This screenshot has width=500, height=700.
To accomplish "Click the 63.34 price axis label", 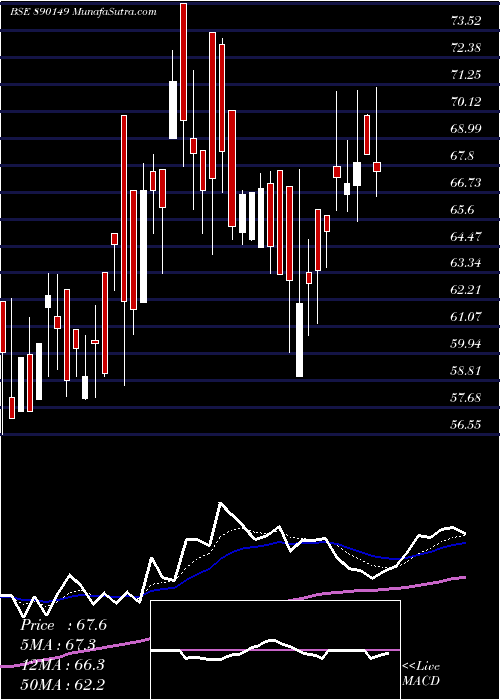I will [466, 262].
